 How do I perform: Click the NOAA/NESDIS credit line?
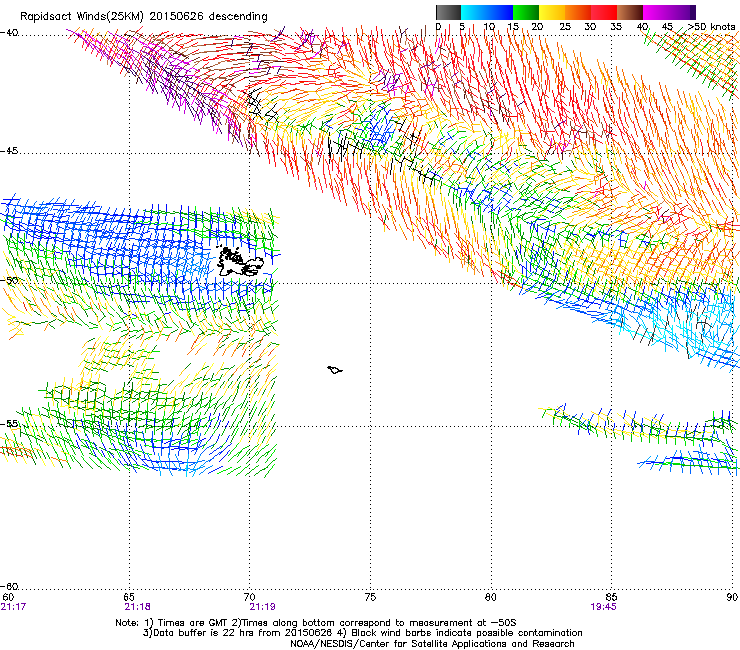pyautogui.click(x=432, y=644)
